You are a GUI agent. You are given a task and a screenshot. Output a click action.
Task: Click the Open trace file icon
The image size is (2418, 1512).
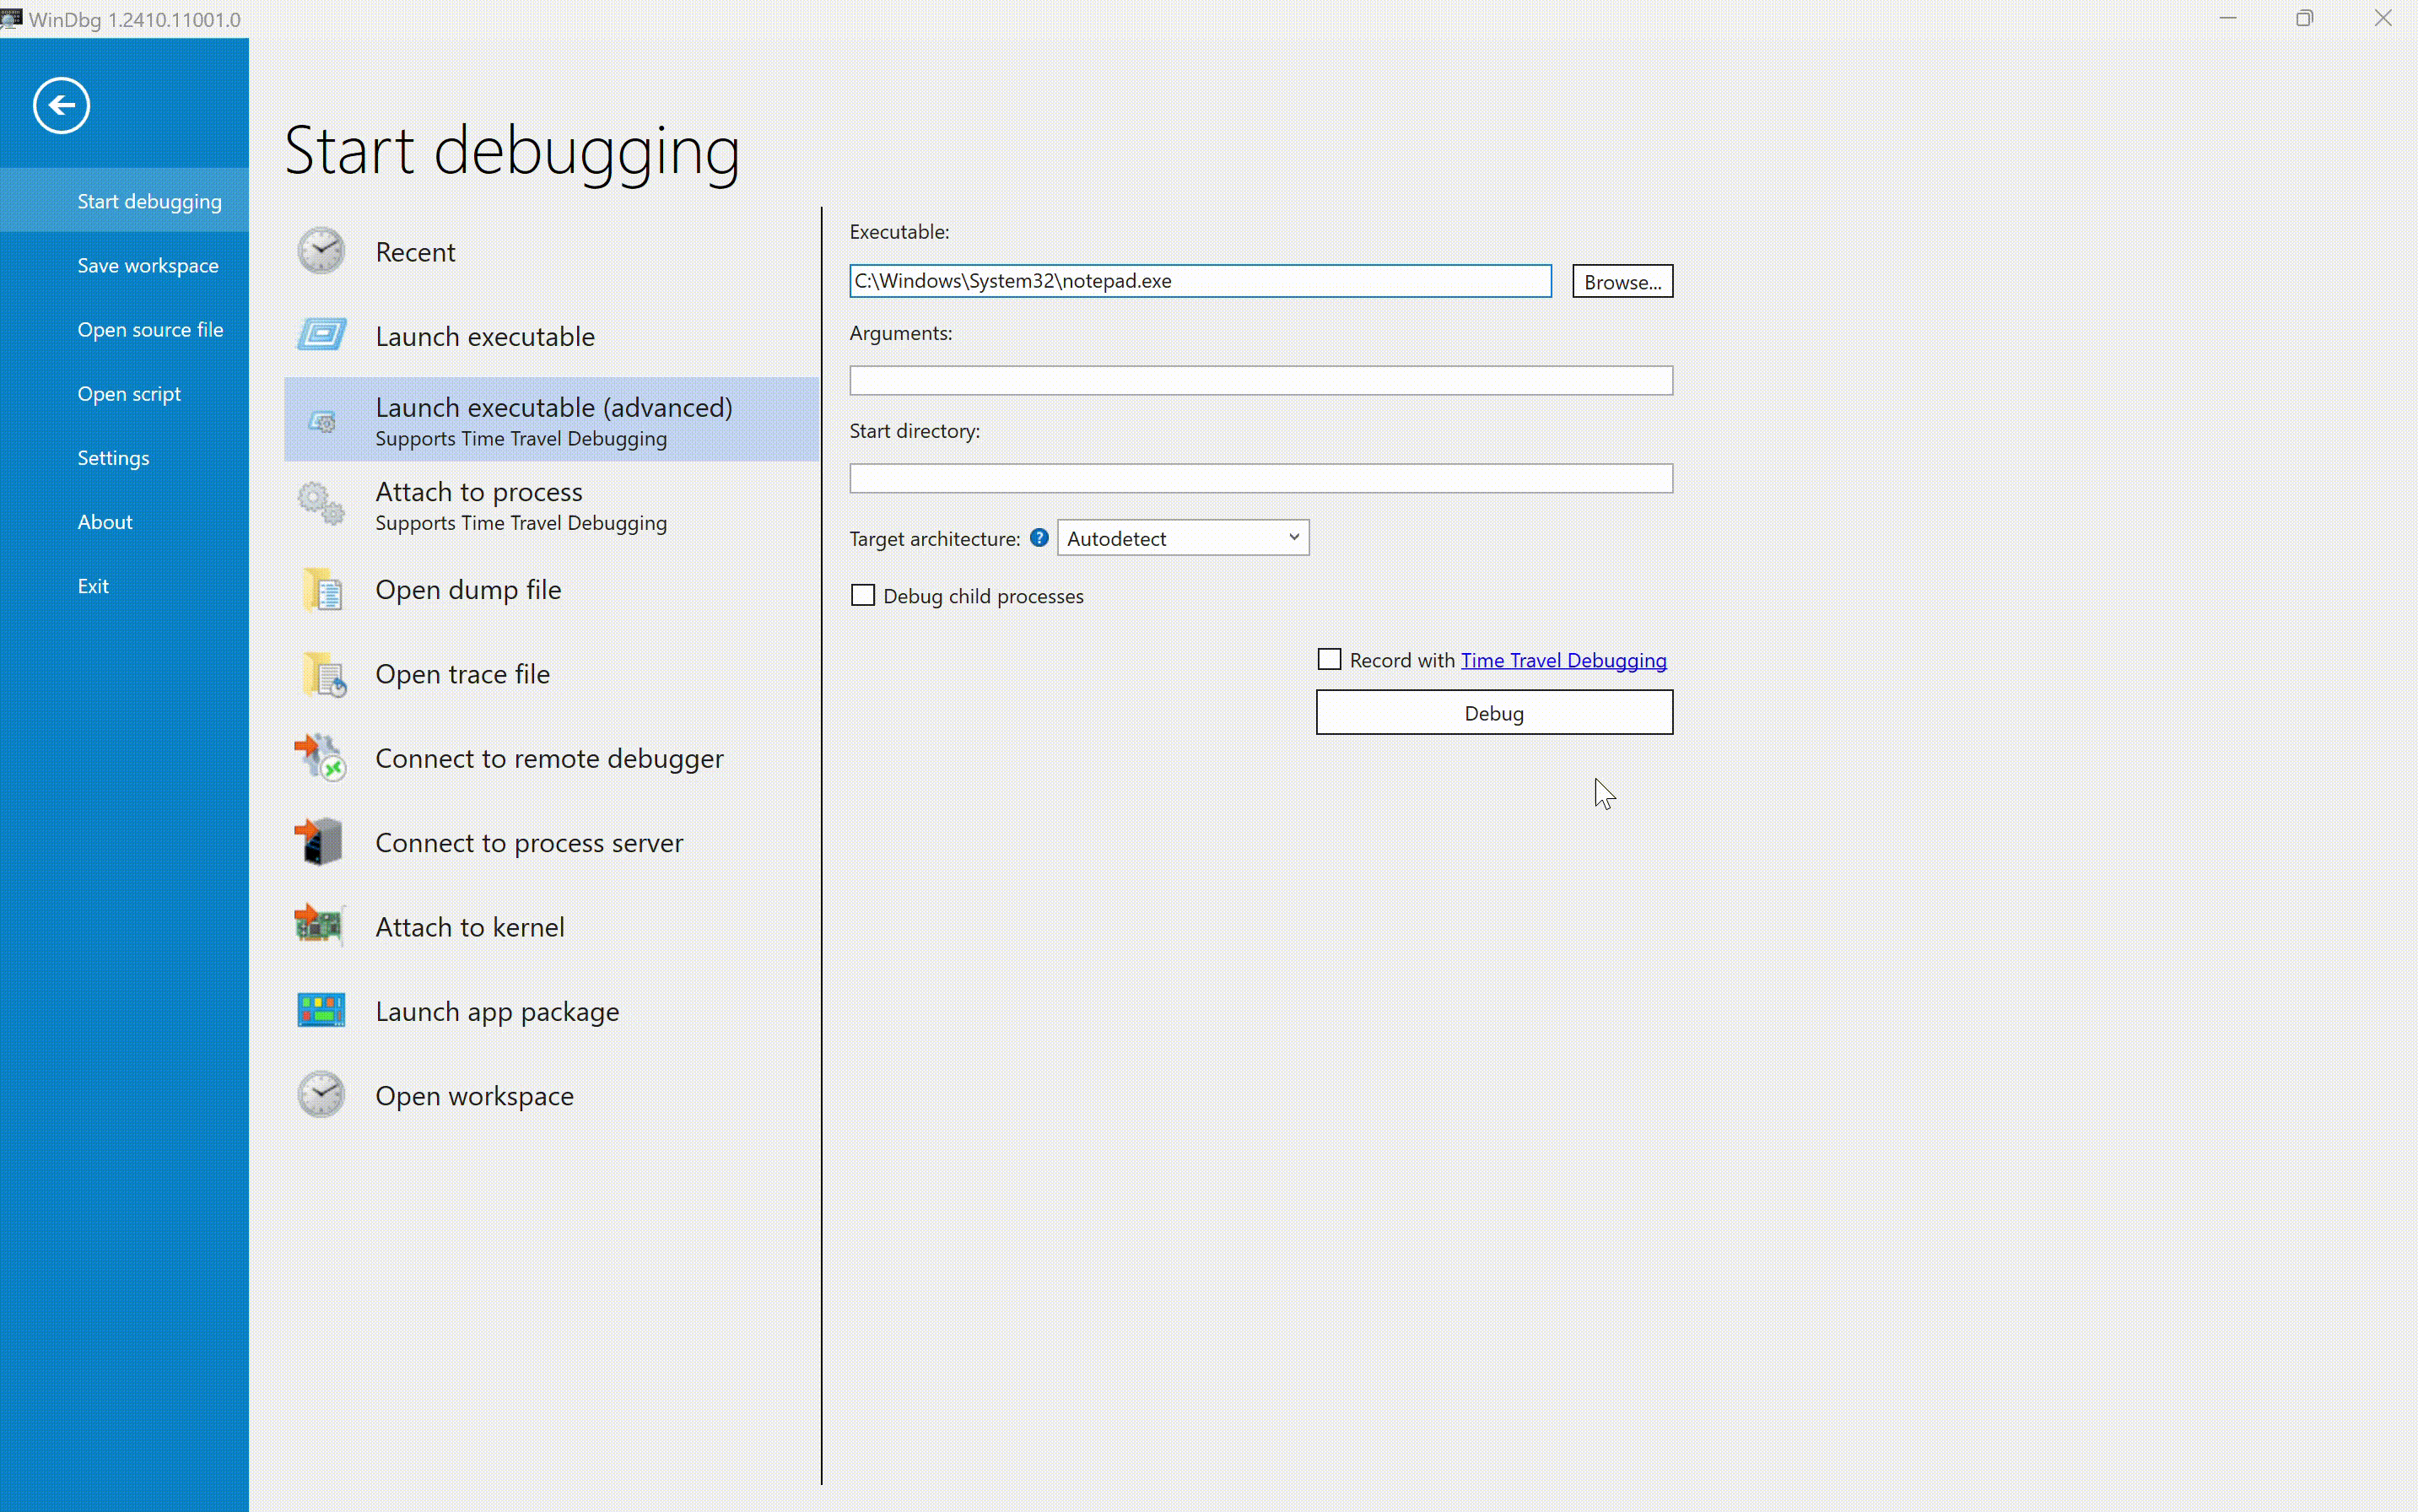(x=323, y=675)
